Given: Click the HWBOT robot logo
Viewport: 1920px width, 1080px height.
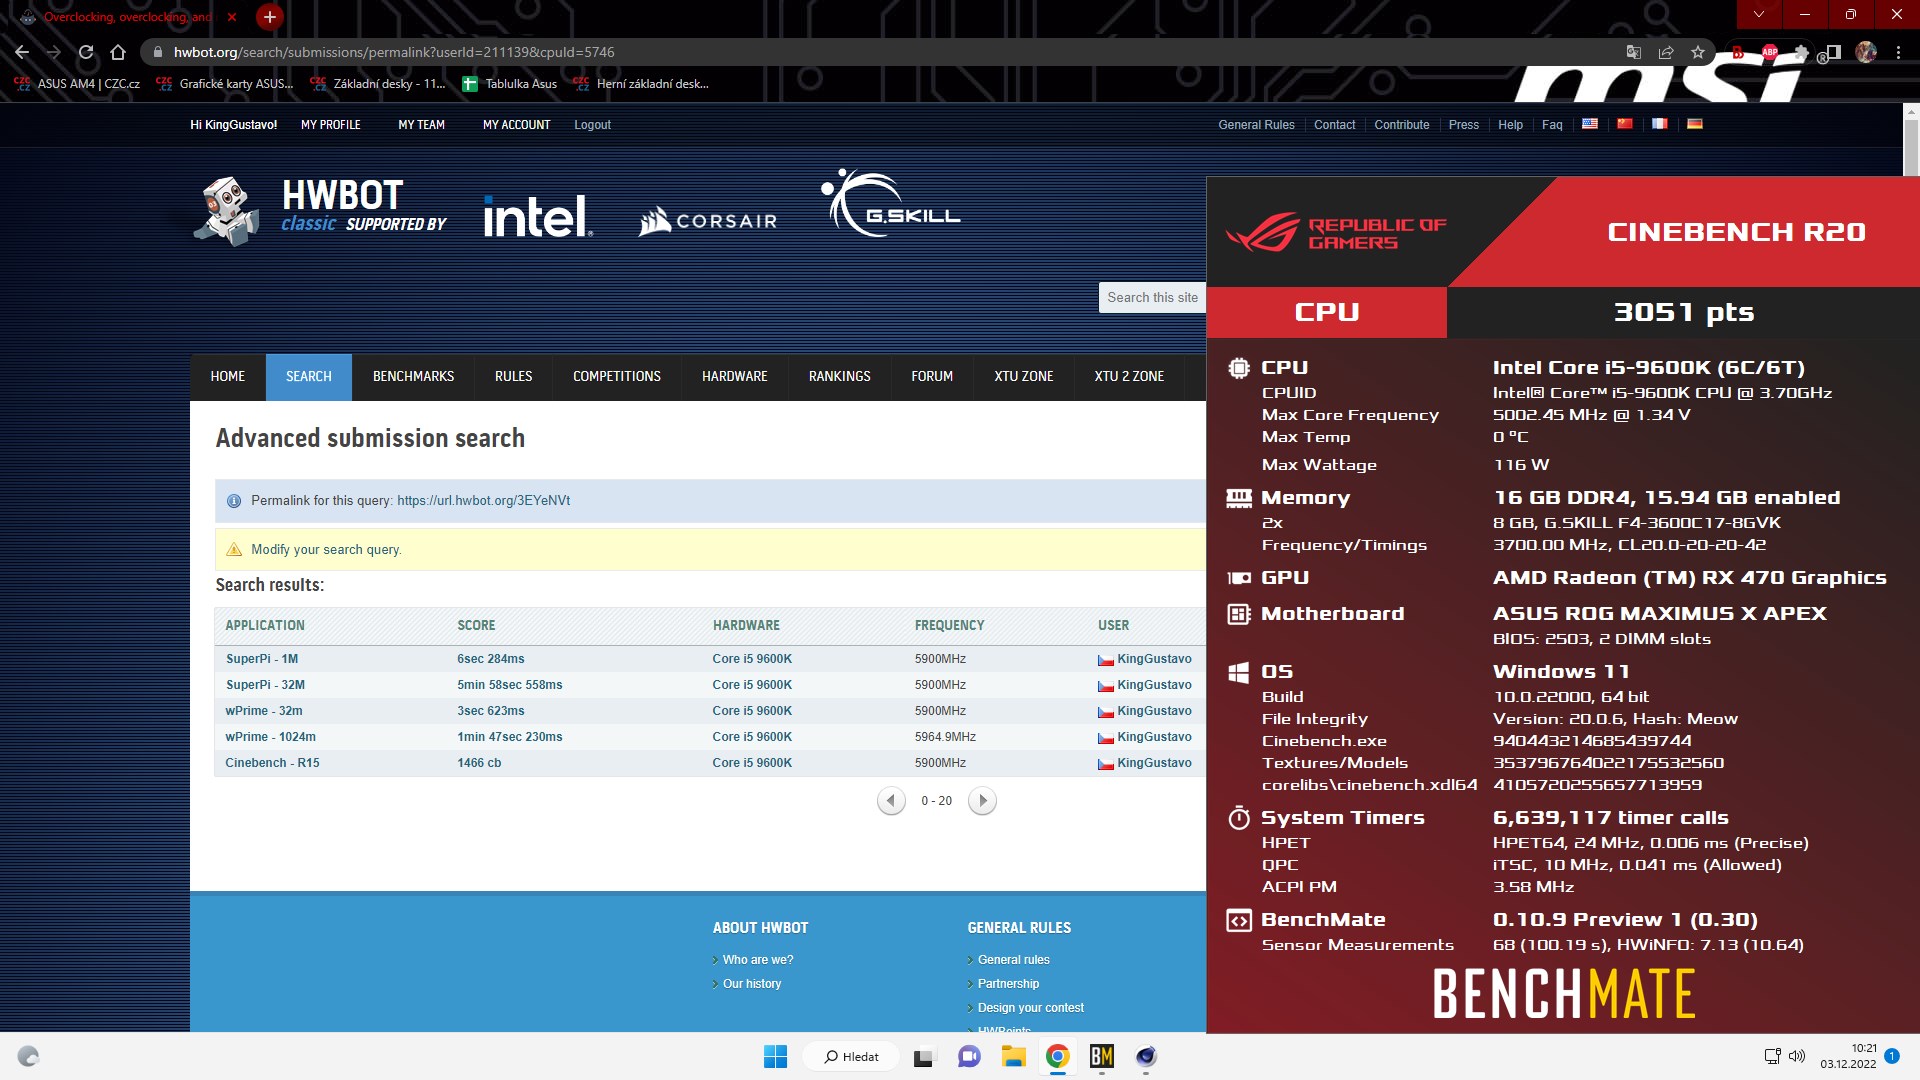Looking at the screenshot, I should click(227, 211).
